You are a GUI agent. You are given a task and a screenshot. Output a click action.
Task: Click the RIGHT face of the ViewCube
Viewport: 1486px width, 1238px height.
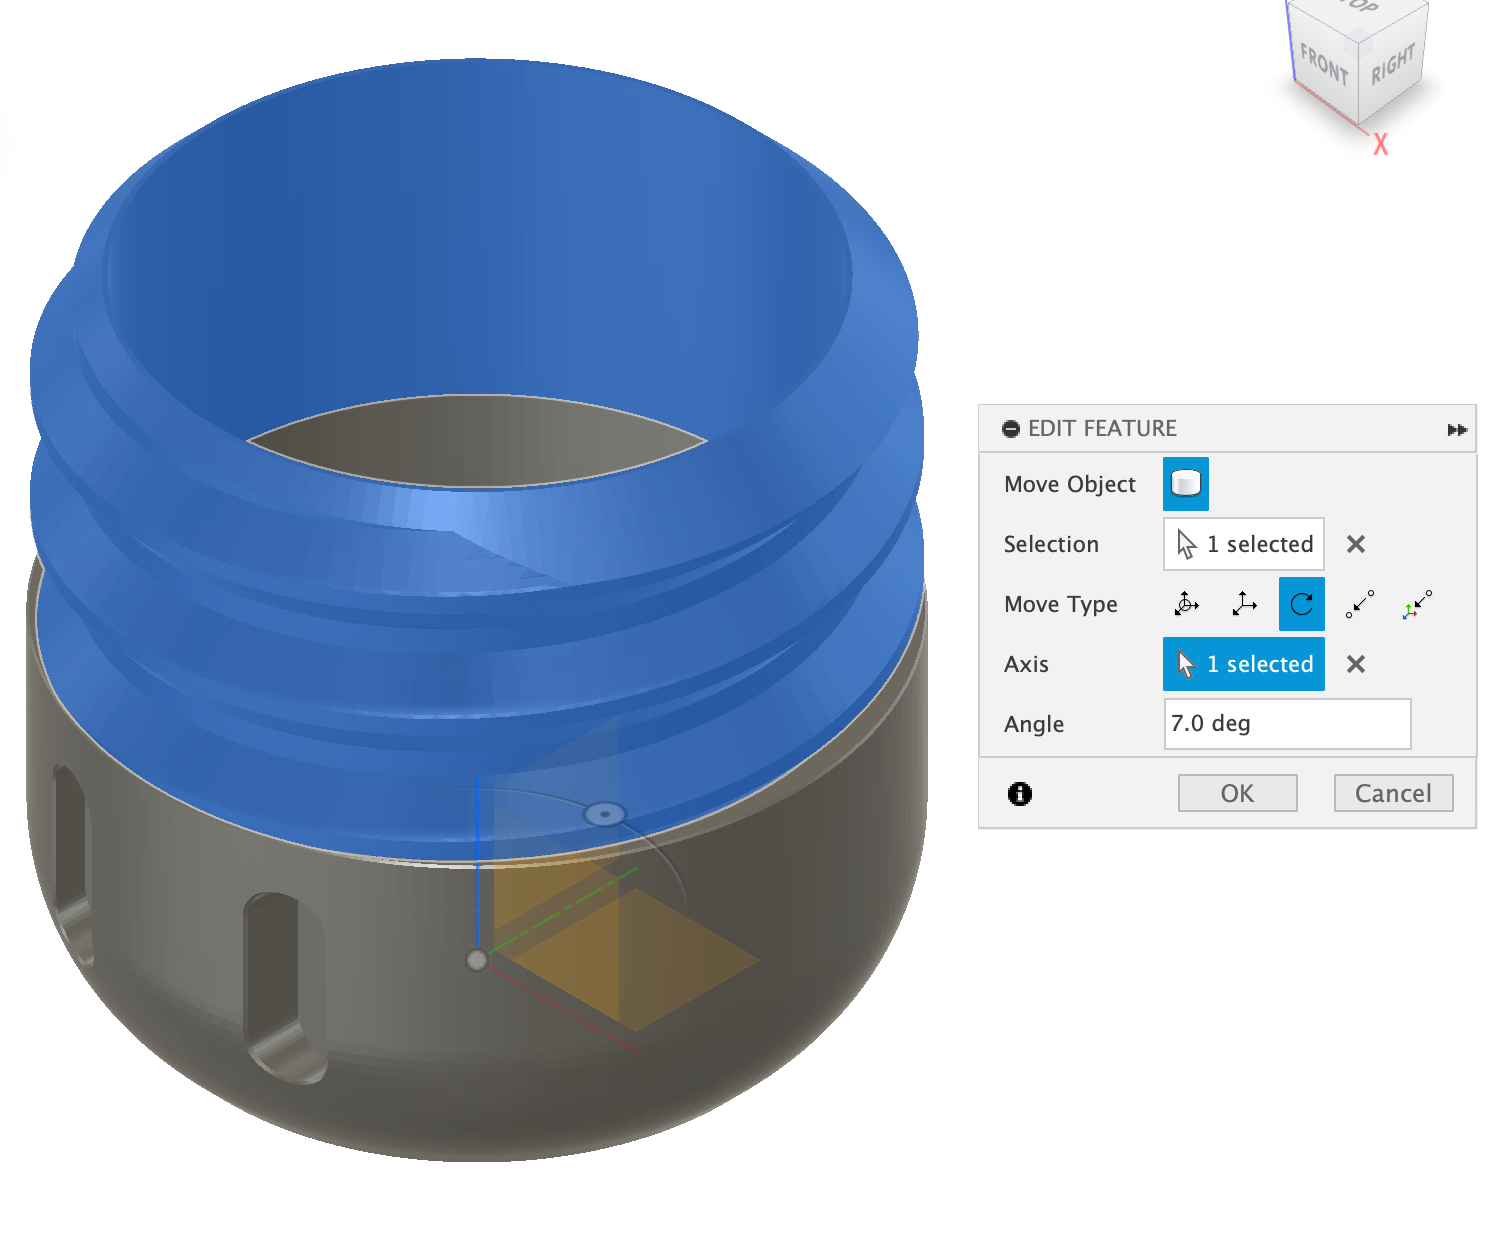[x=1393, y=62]
